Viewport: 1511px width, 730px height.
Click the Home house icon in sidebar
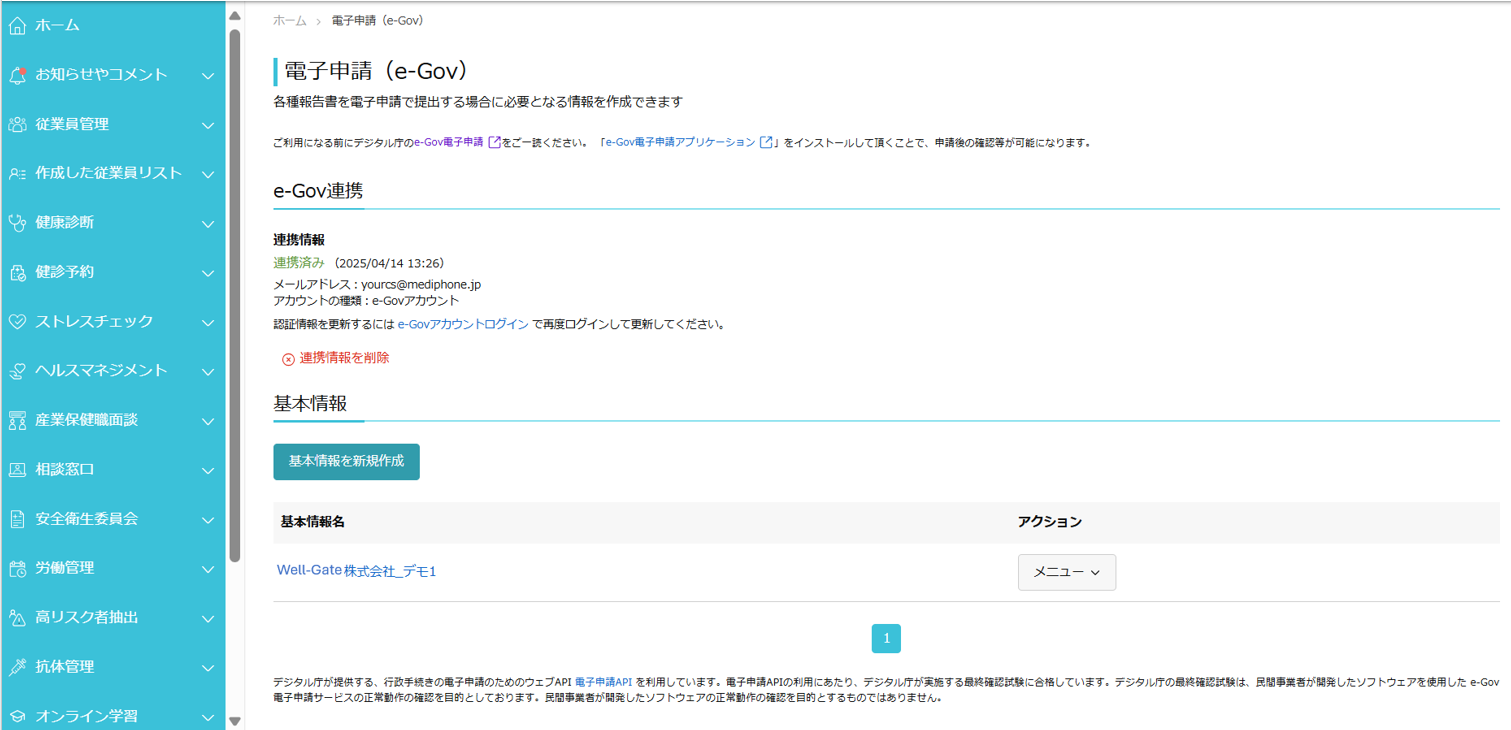pyautogui.click(x=17, y=26)
